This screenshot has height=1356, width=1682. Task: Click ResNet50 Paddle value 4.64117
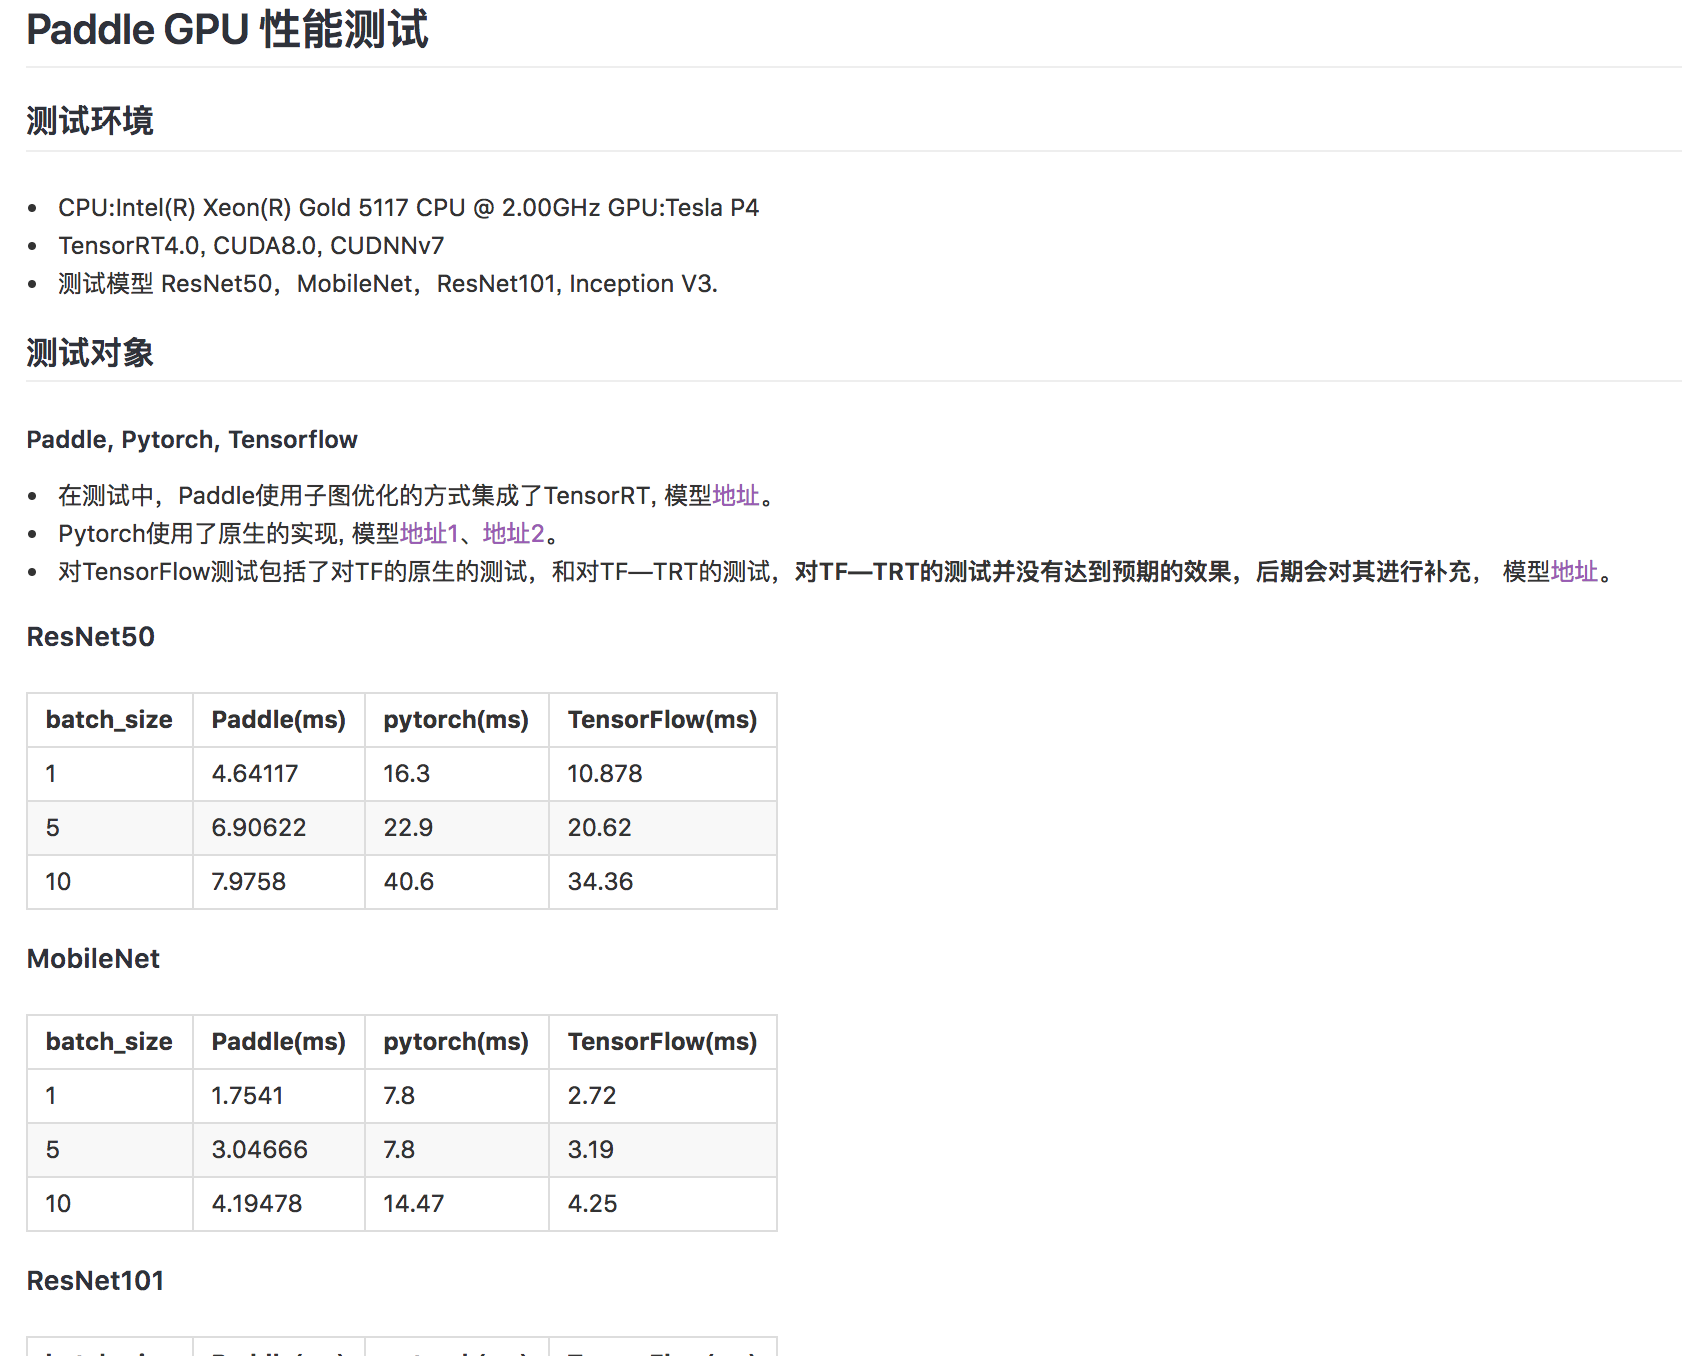(x=255, y=774)
